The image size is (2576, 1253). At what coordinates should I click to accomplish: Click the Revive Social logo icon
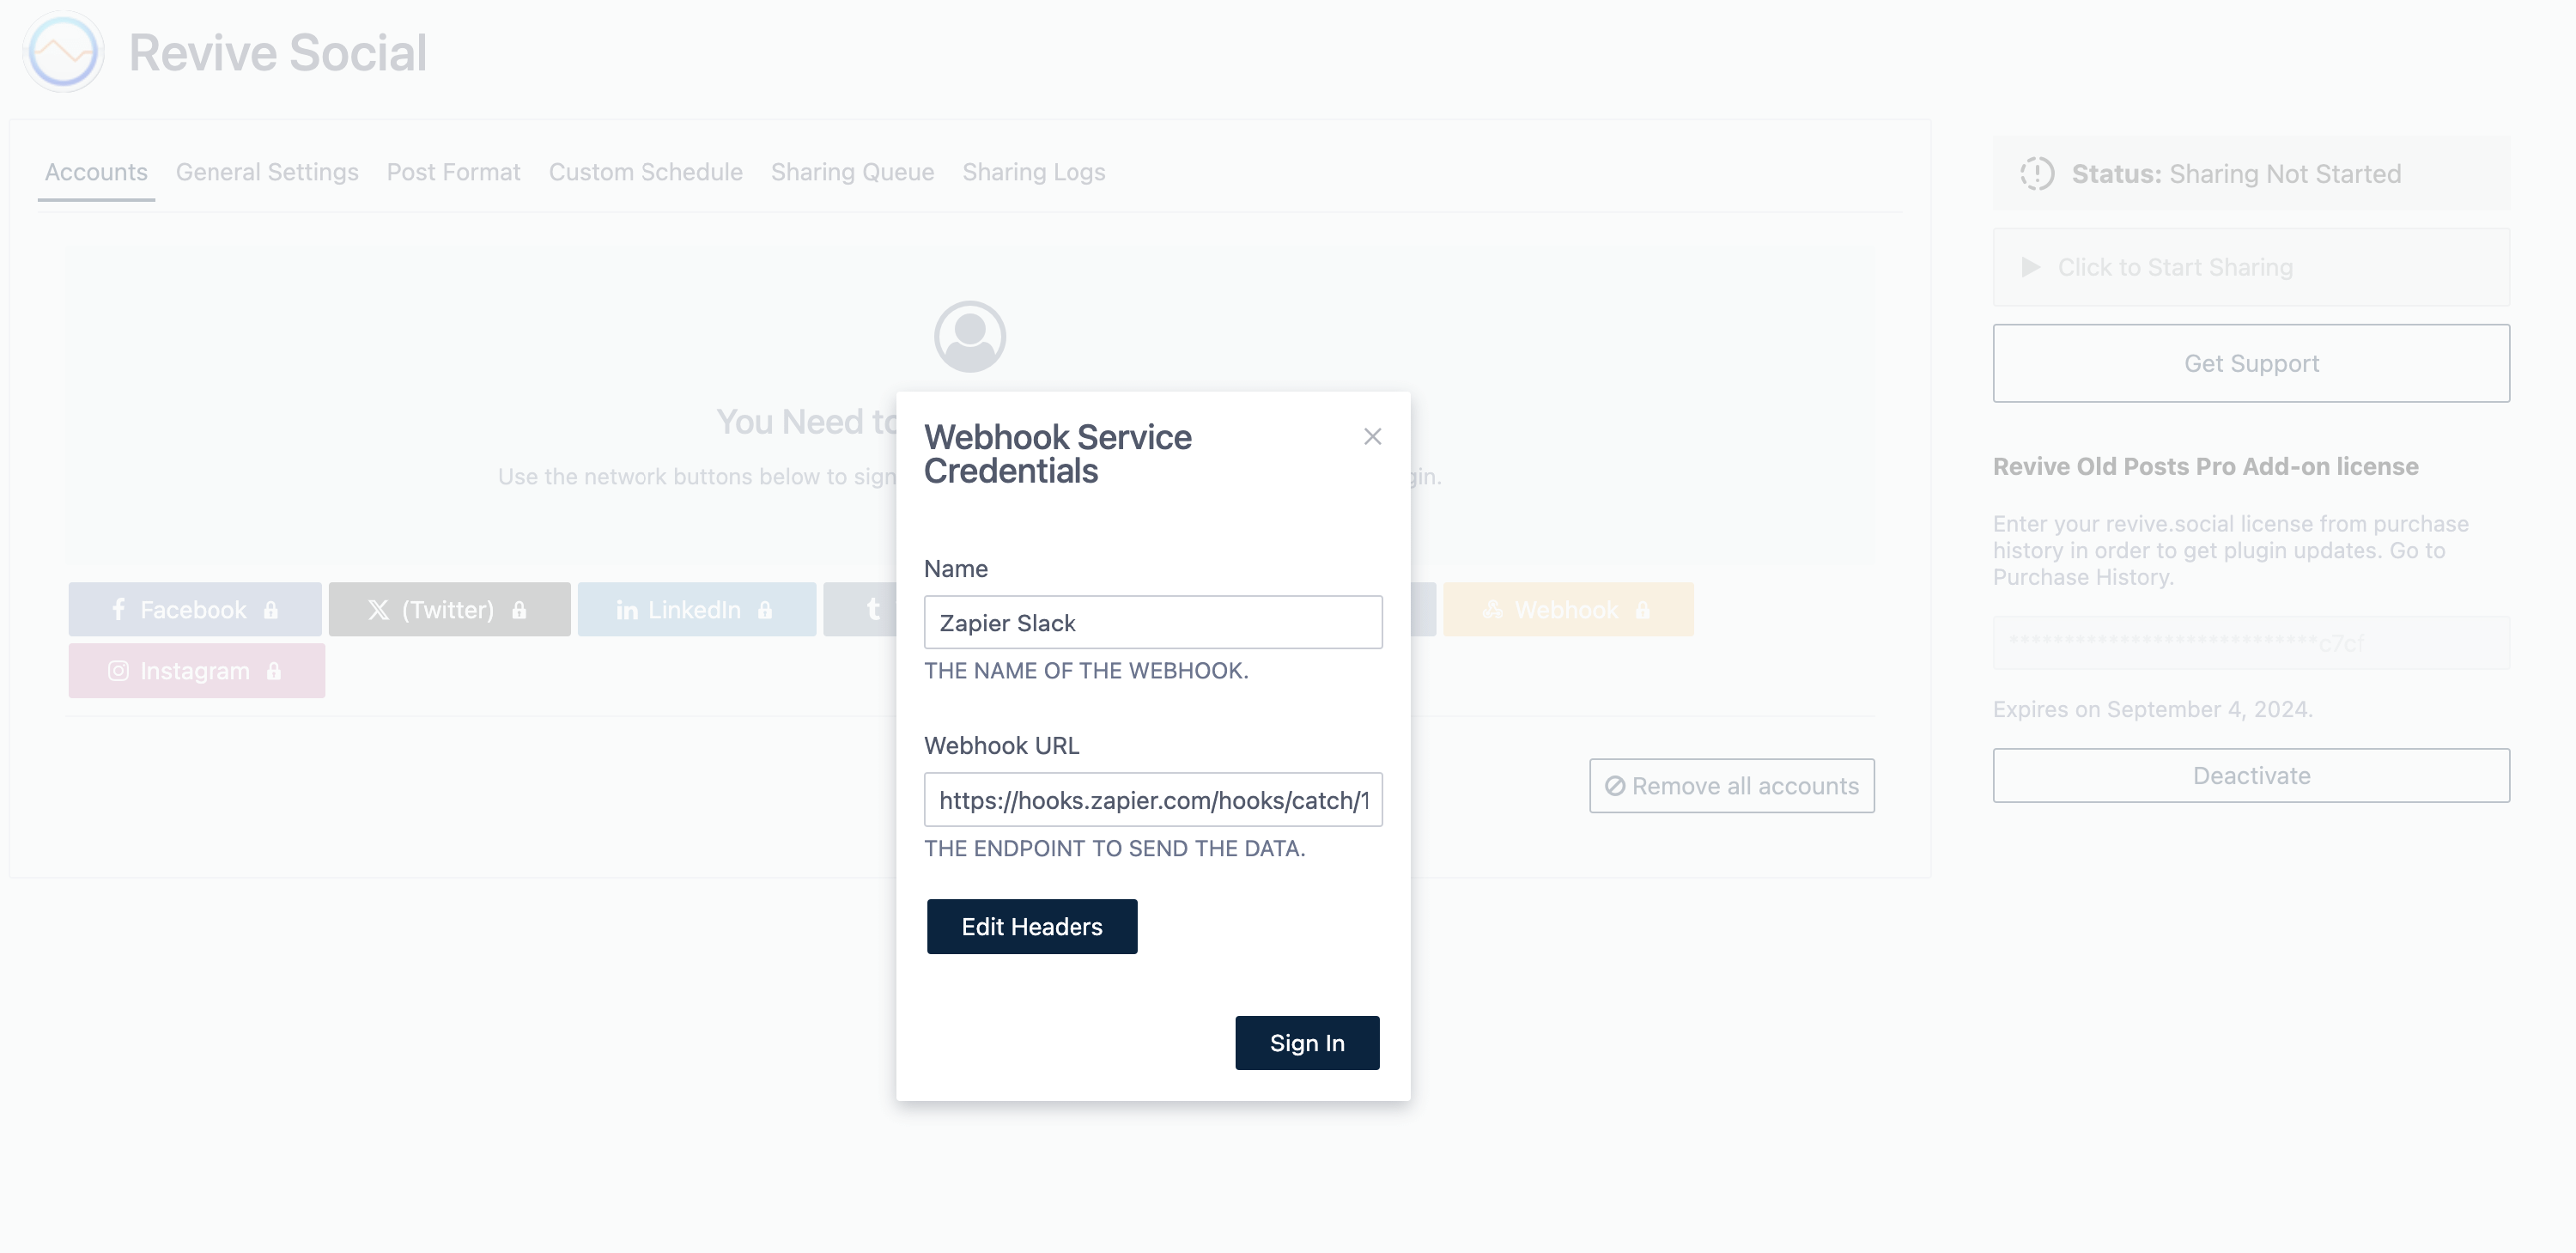click(64, 52)
